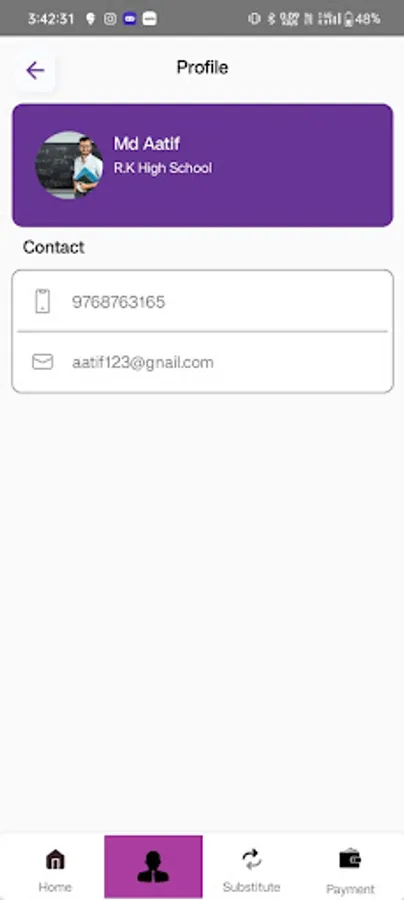Screen dimensions: 404x900
Task: Tap the purple profile banner card
Action: (x=203, y=165)
